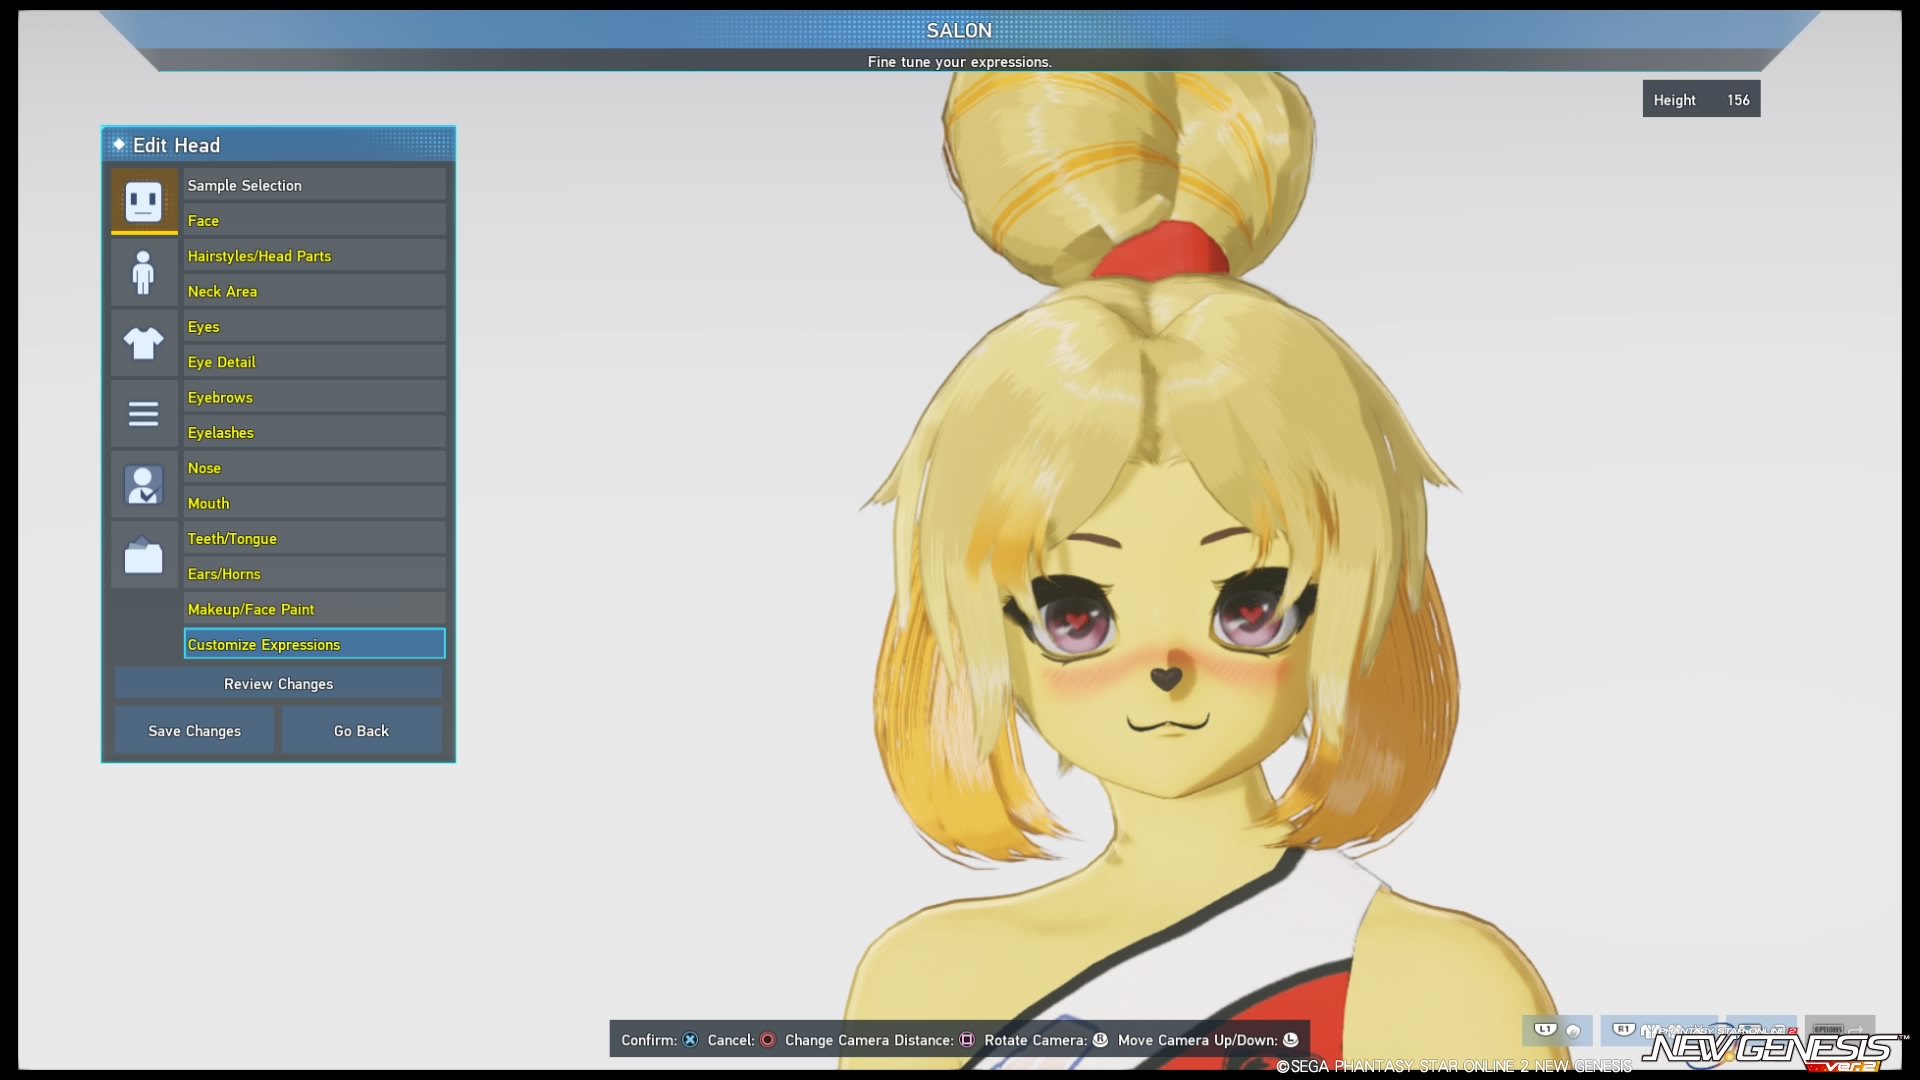Select the Edit Head face icon
Screen dimensions: 1920x1080
point(144,201)
